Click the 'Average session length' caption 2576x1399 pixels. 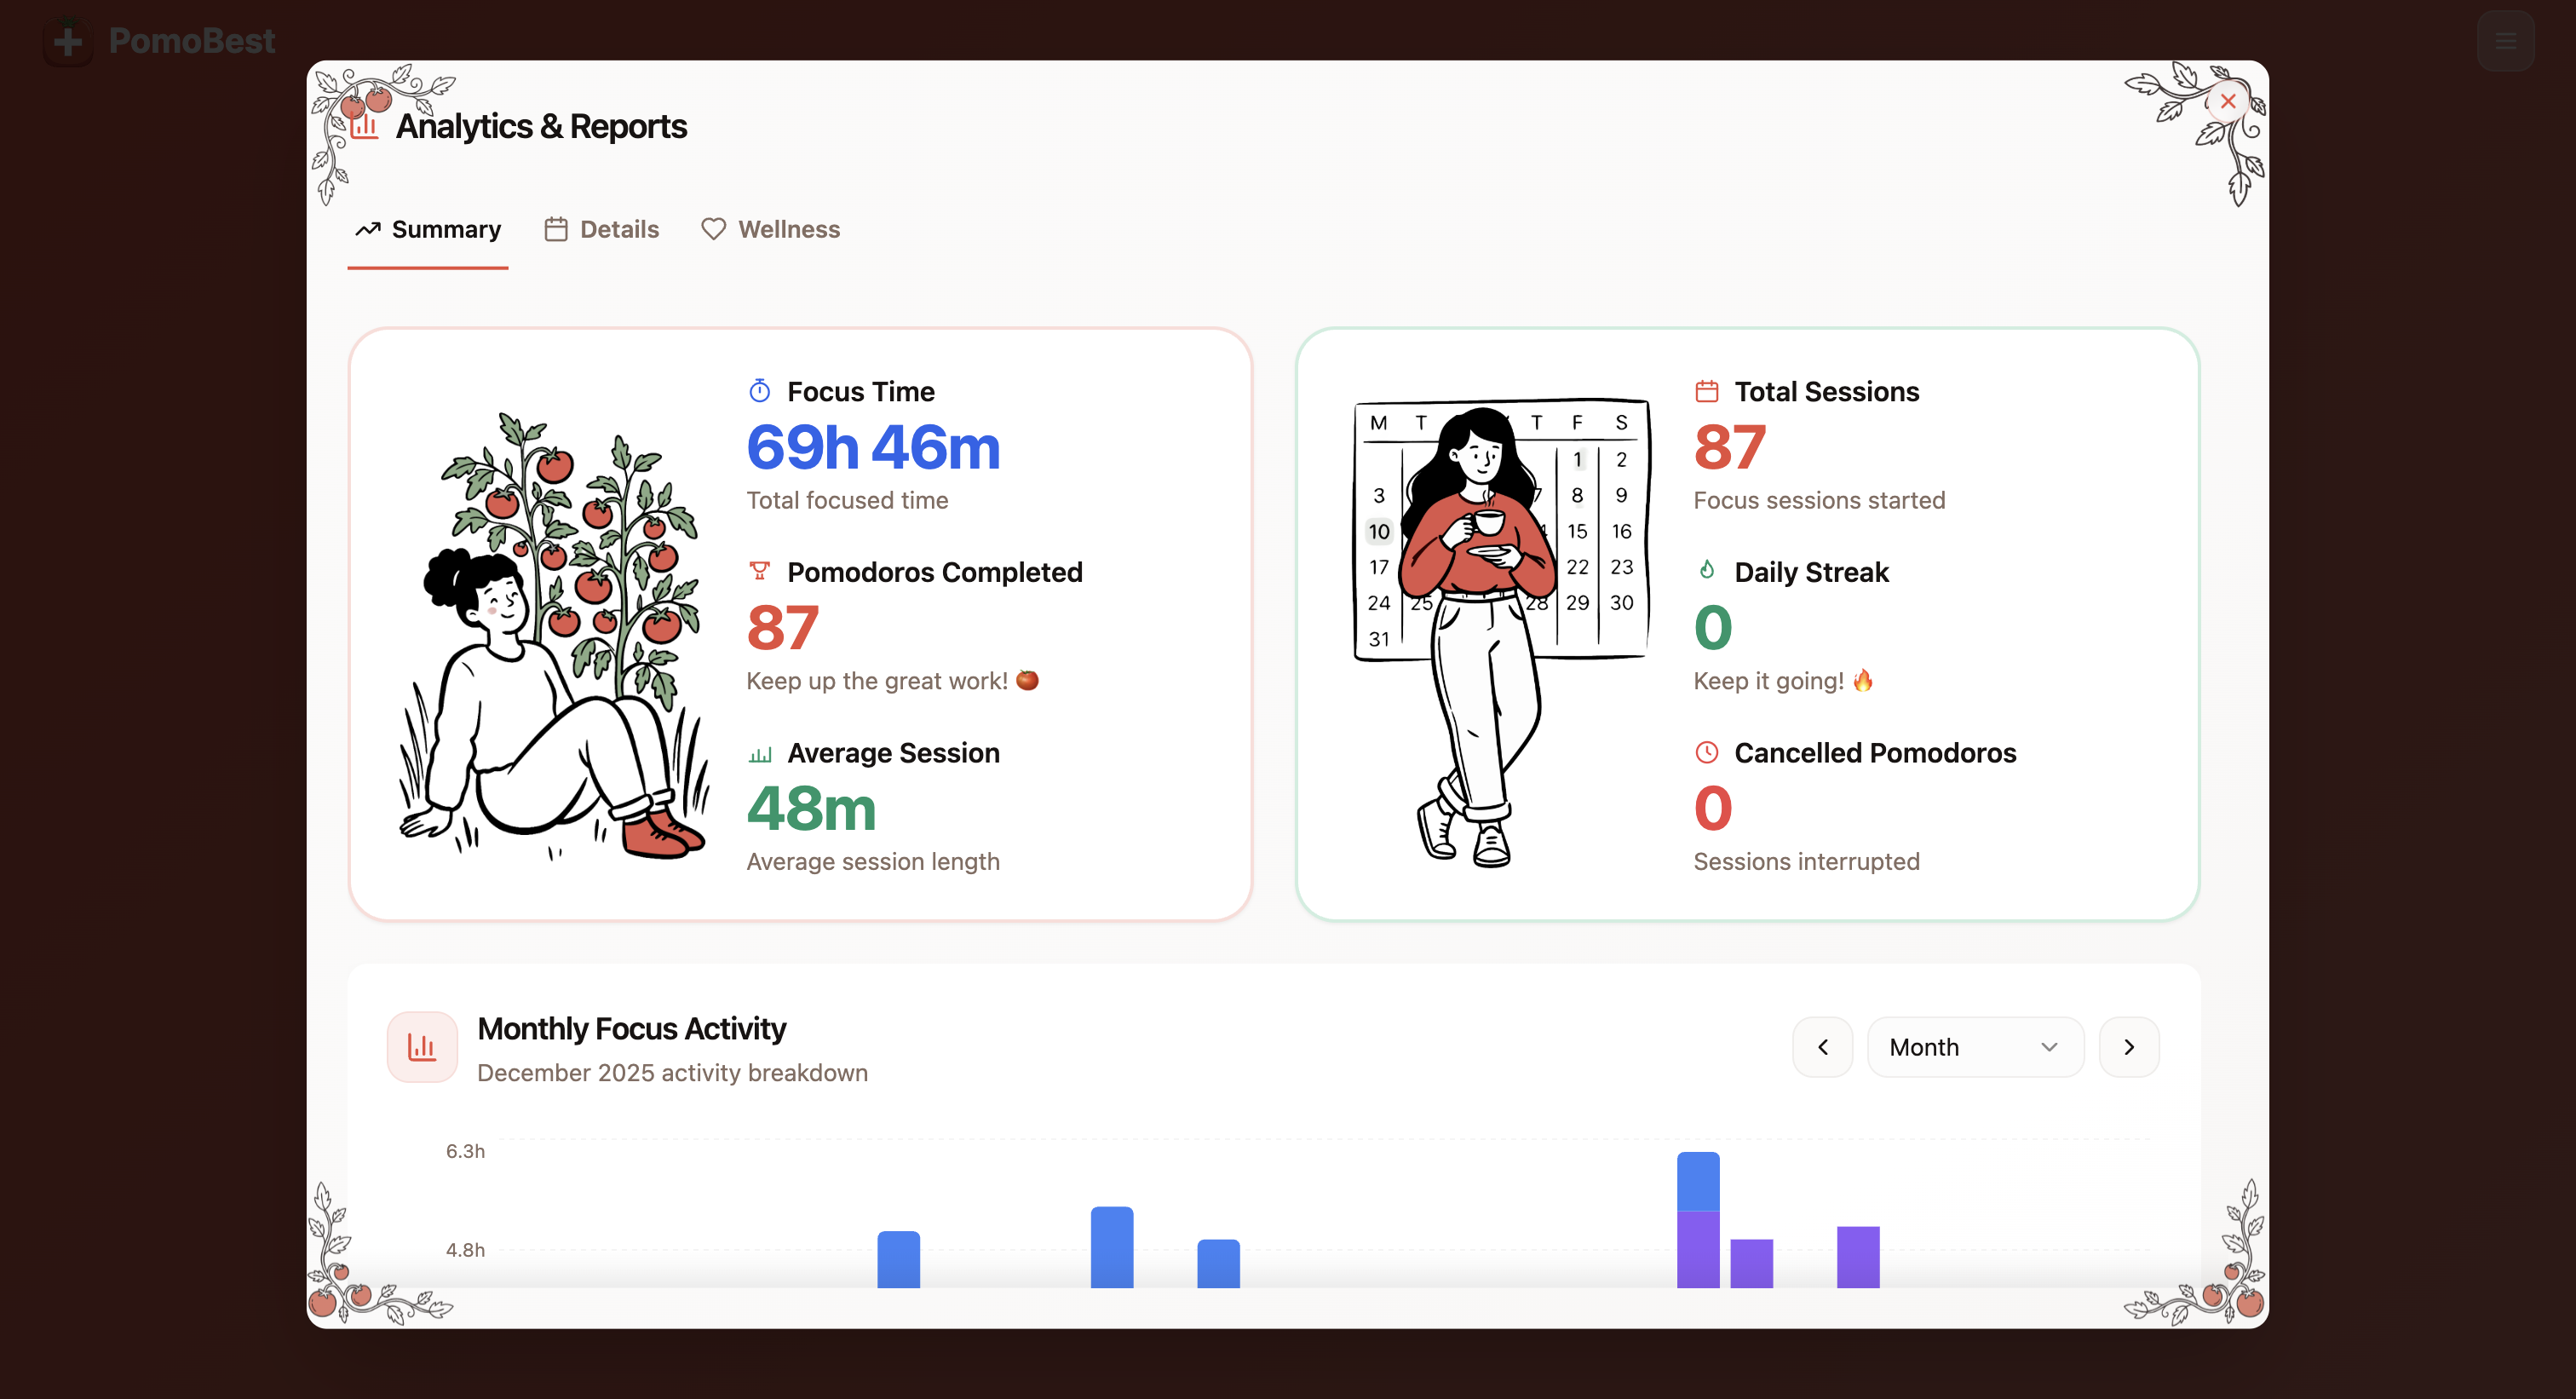(872, 862)
